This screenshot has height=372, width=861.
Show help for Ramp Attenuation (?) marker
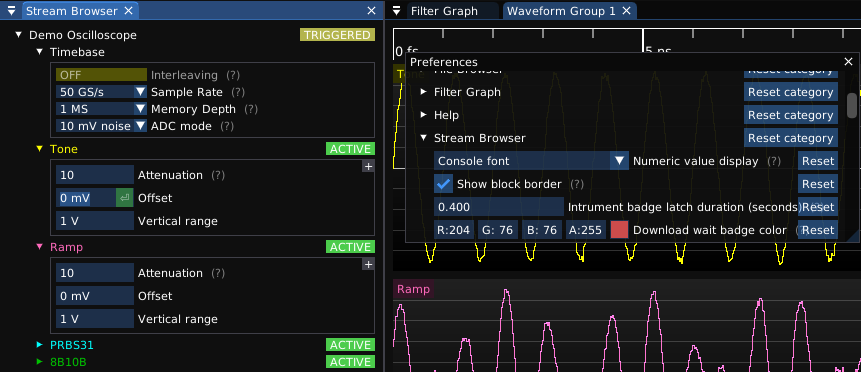218,273
